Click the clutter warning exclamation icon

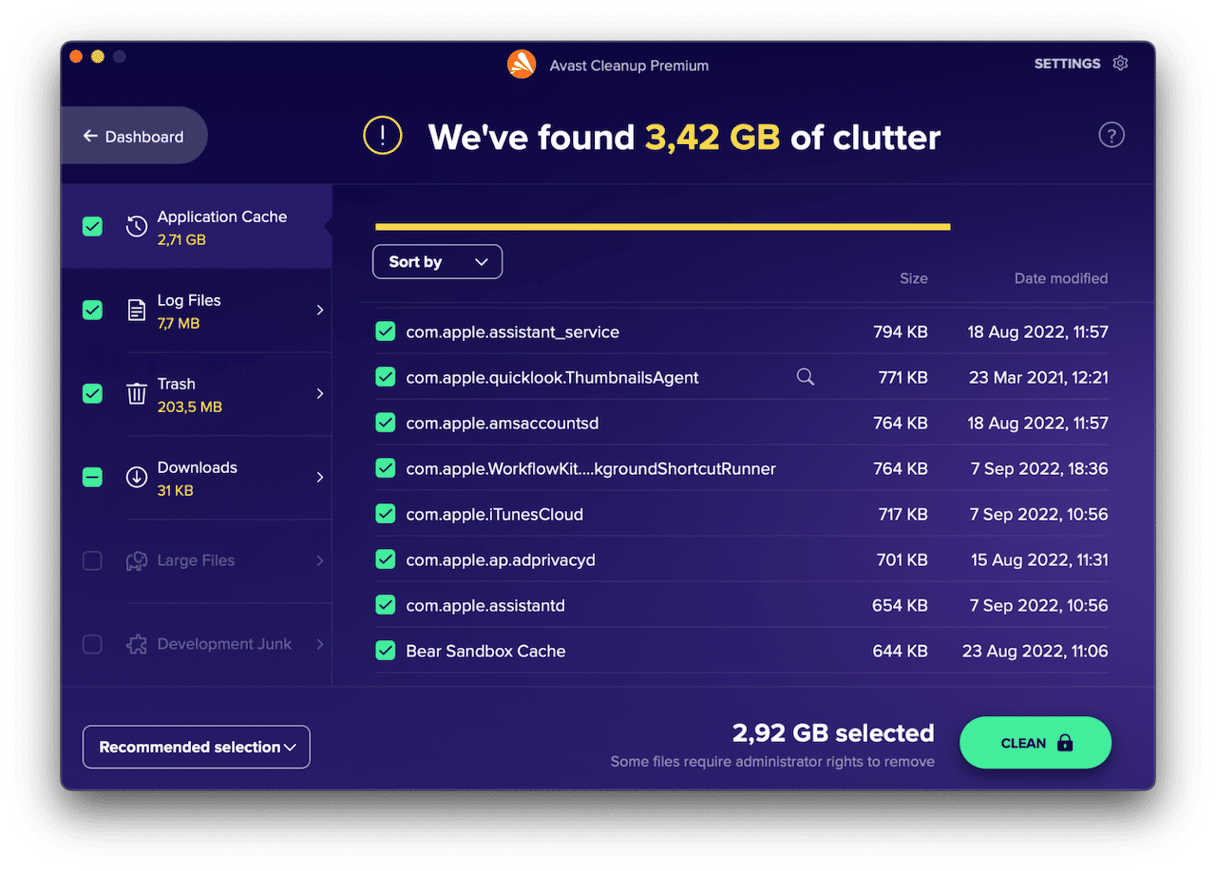[382, 136]
